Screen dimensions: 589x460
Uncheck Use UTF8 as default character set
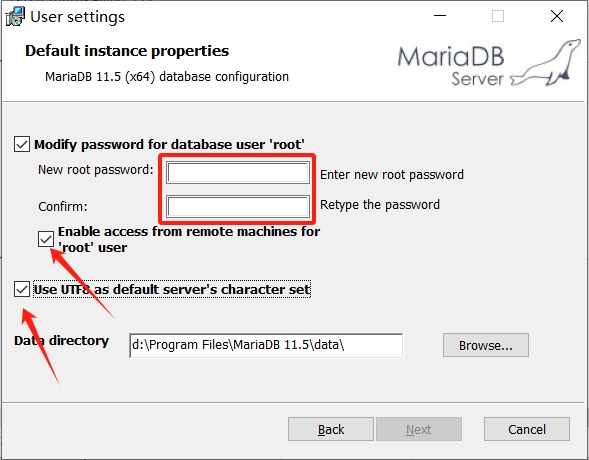point(22,289)
